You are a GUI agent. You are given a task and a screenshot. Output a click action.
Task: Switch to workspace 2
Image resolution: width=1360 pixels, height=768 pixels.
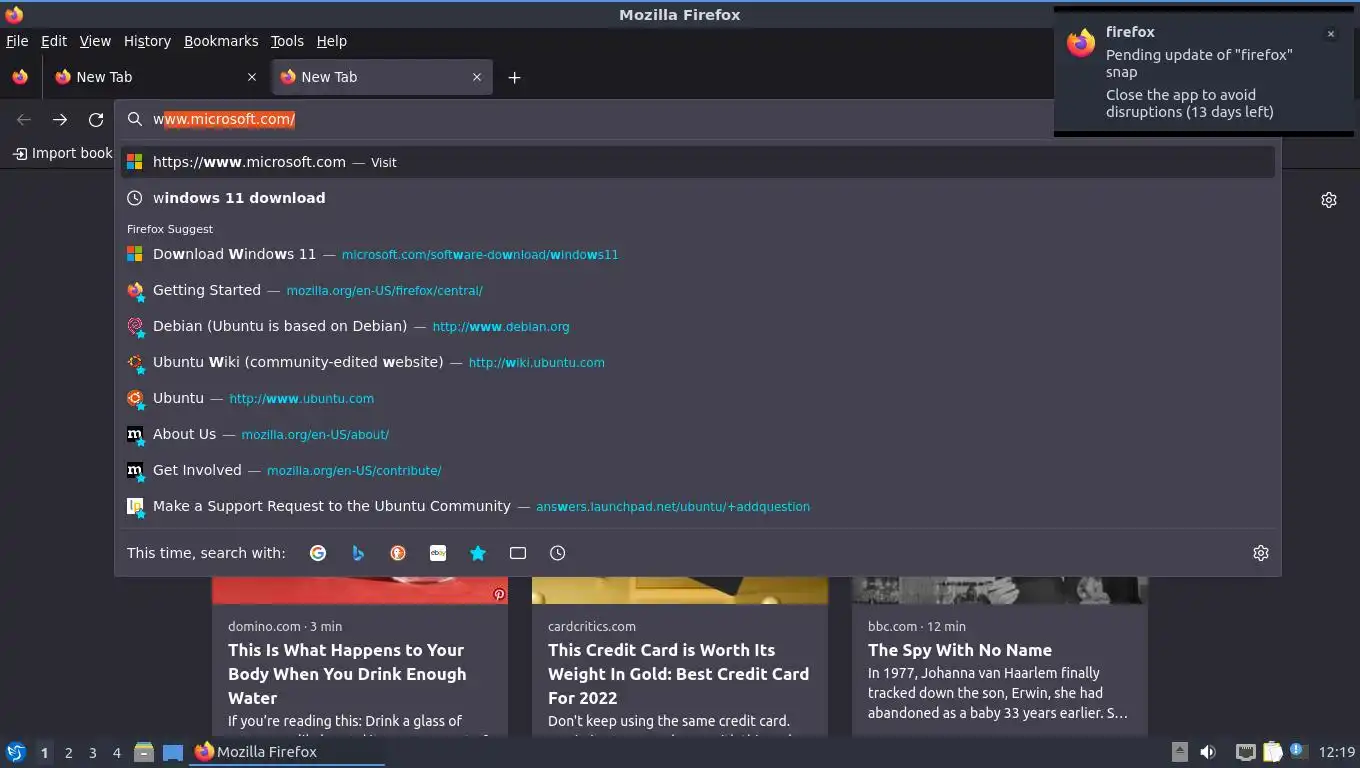click(68, 753)
